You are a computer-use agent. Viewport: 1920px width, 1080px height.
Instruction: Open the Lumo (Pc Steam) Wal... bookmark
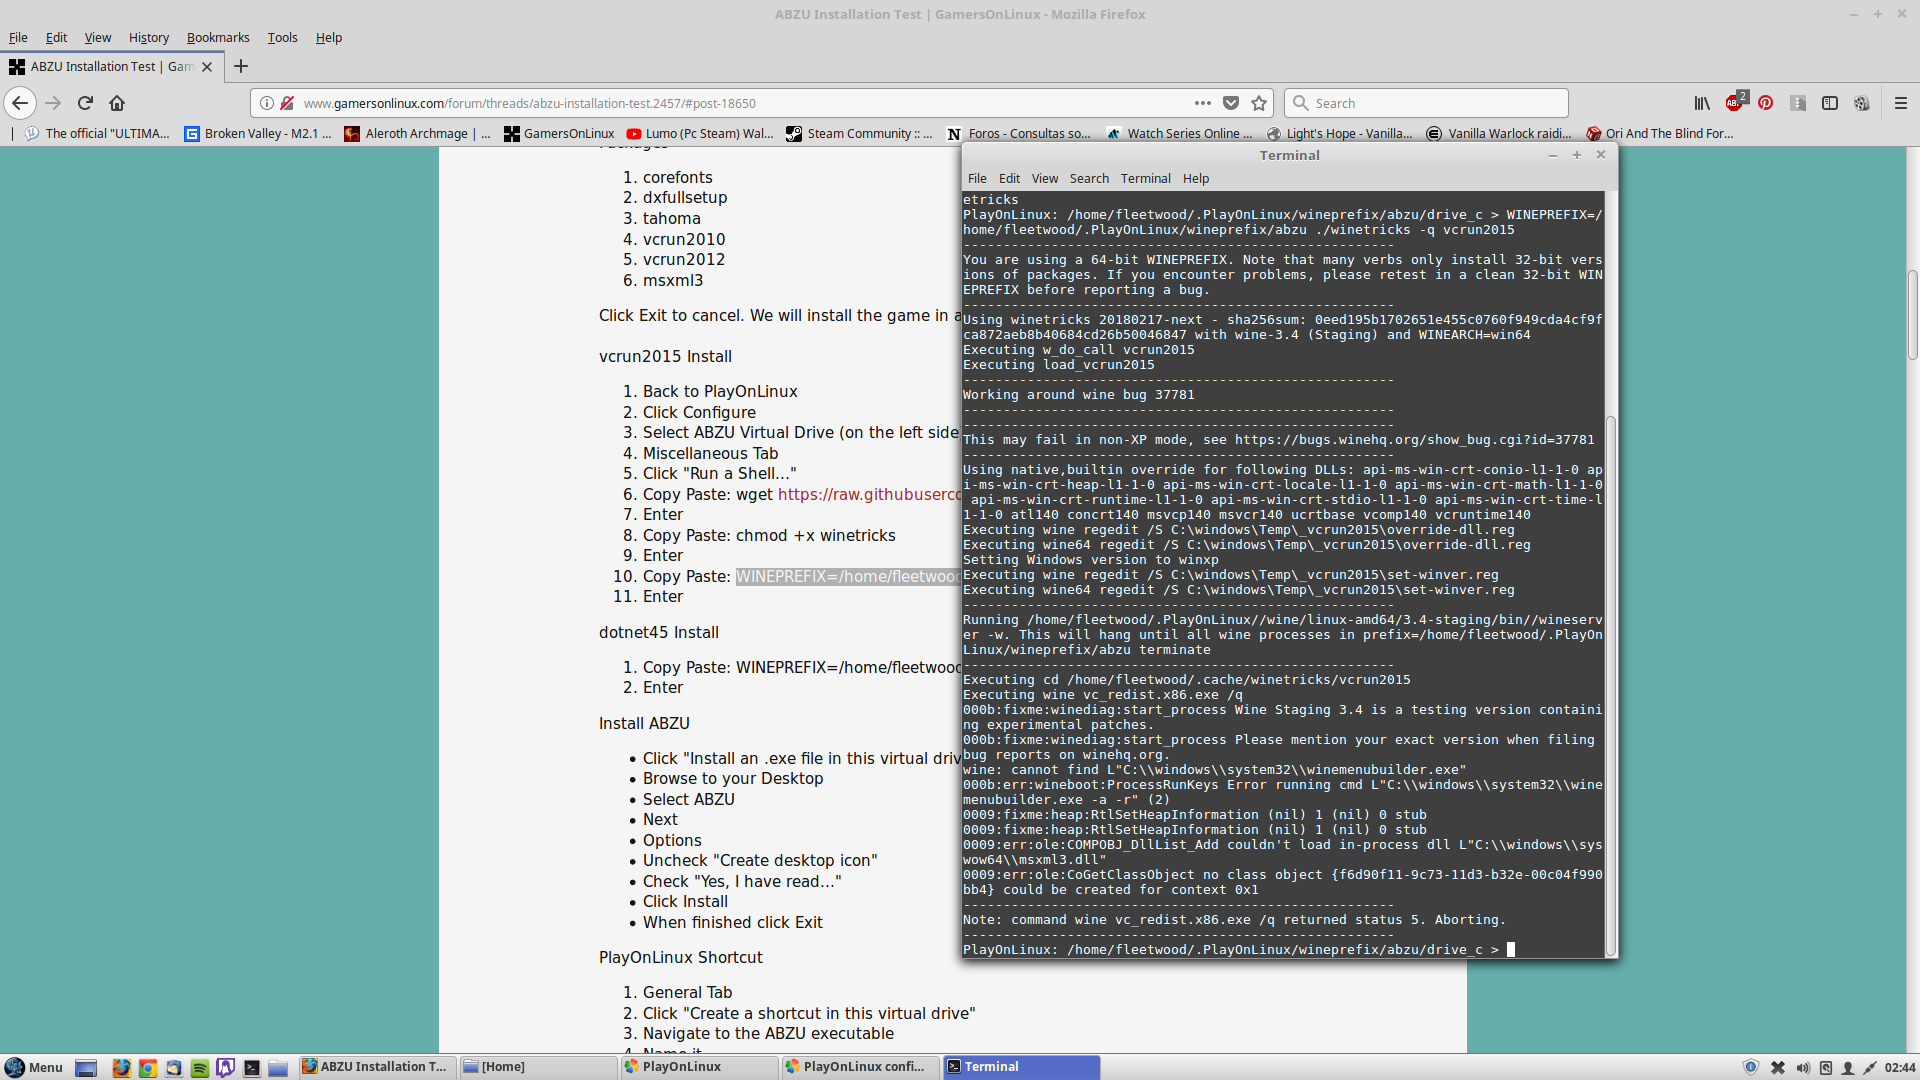pyautogui.click(x=700, y=133)
